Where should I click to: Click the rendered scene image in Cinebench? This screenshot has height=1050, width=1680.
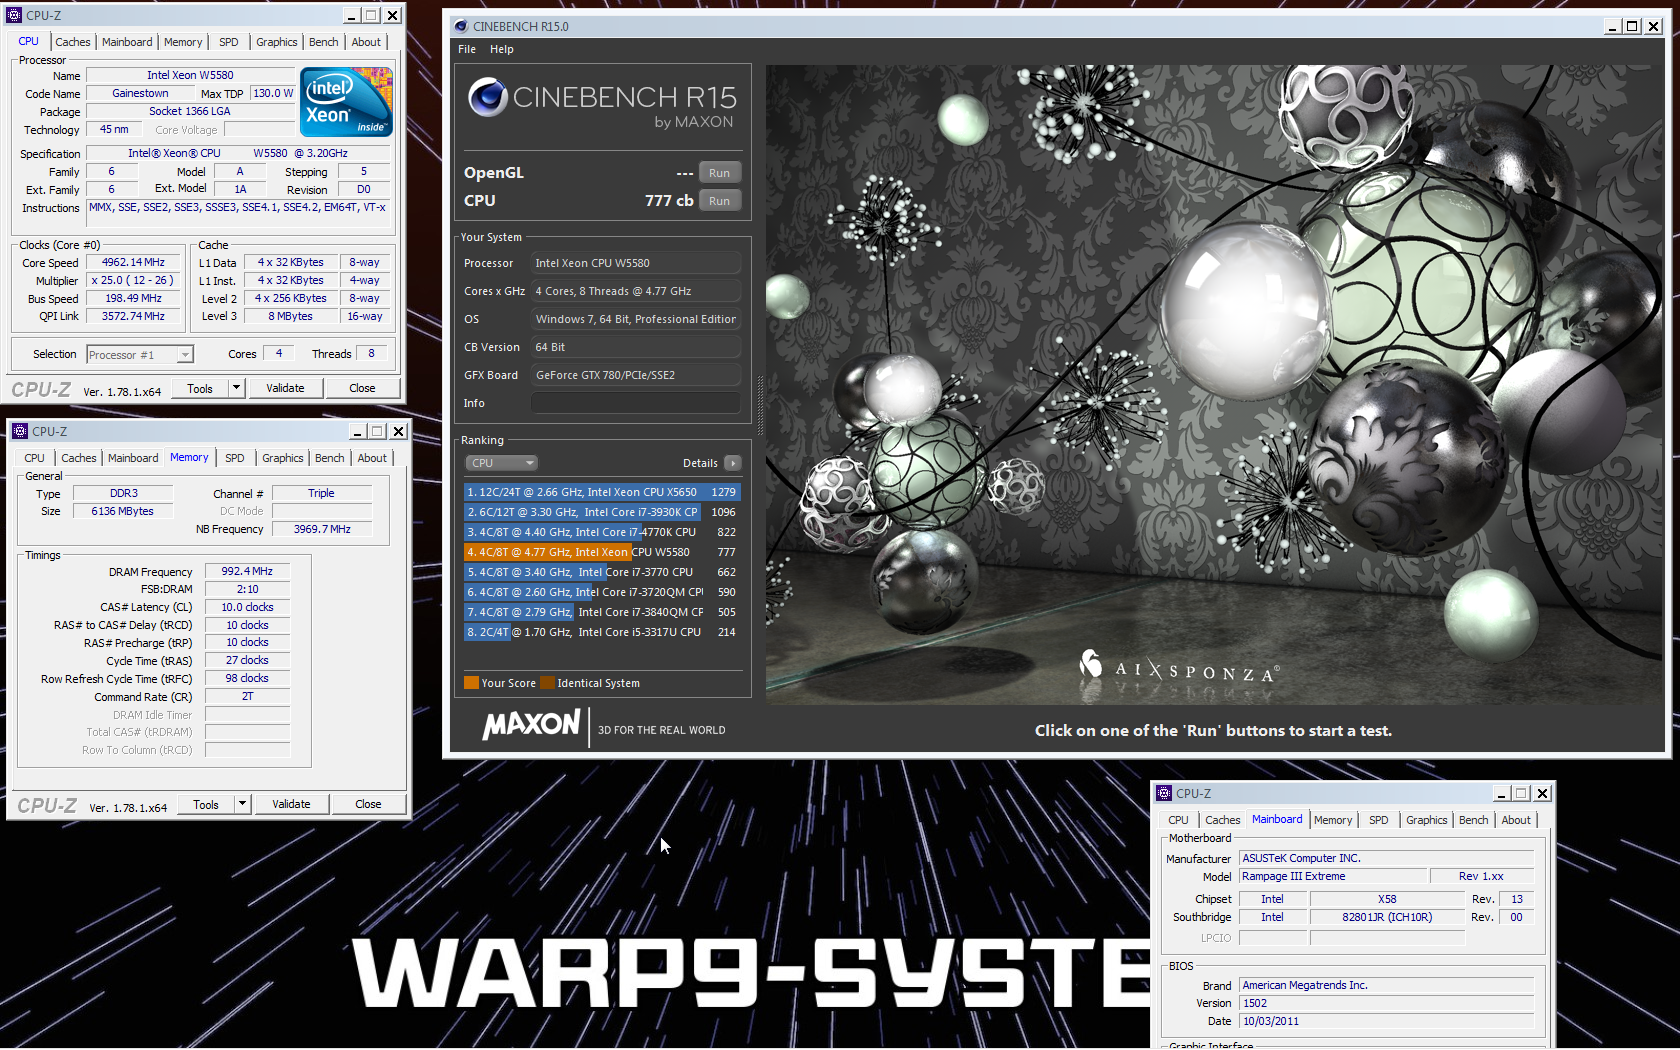coord(1215,385)
